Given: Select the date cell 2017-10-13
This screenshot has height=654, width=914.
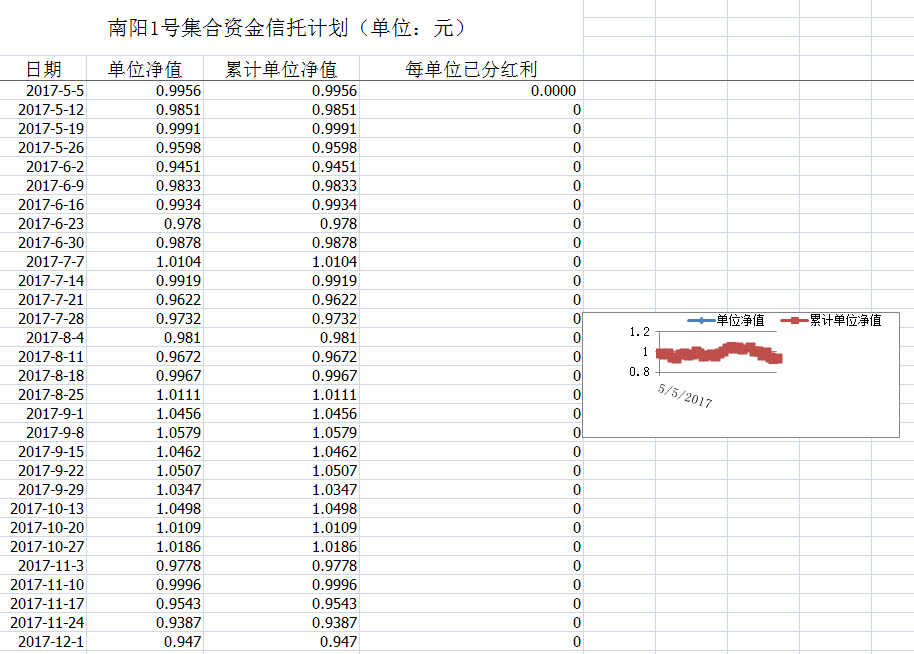Looking at the screenshot, I should coord(47,509).
